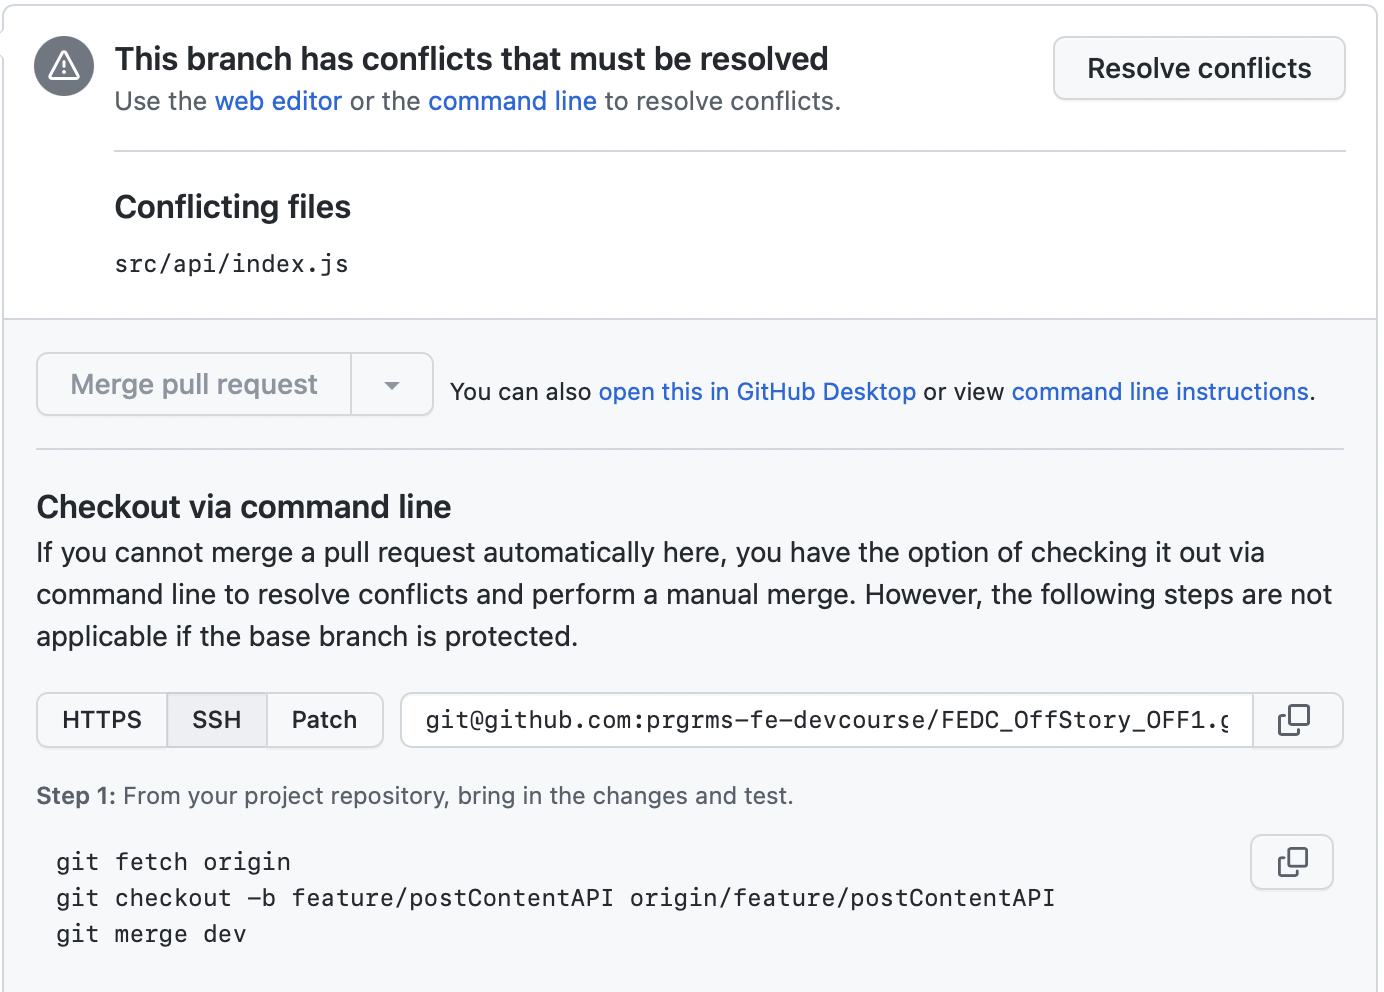This screenshot has width=1384, height=992.
Task: Click the conflict warning triangle icon
Action: (64, 67)
